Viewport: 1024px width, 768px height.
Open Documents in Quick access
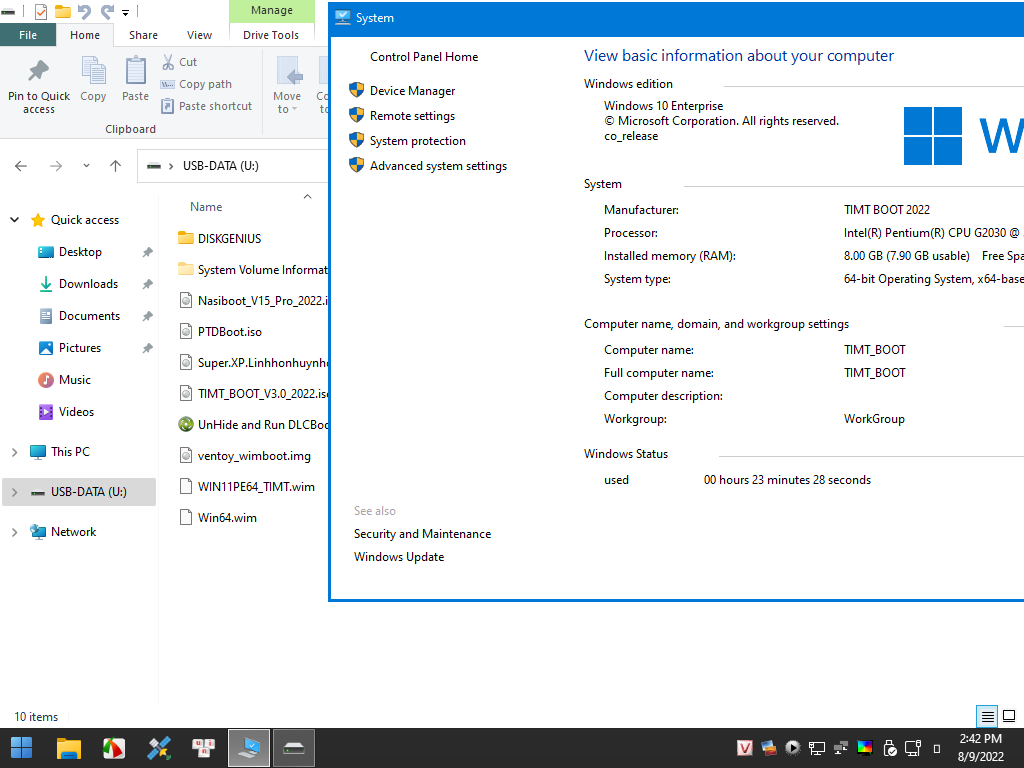(x=89, y=316)
